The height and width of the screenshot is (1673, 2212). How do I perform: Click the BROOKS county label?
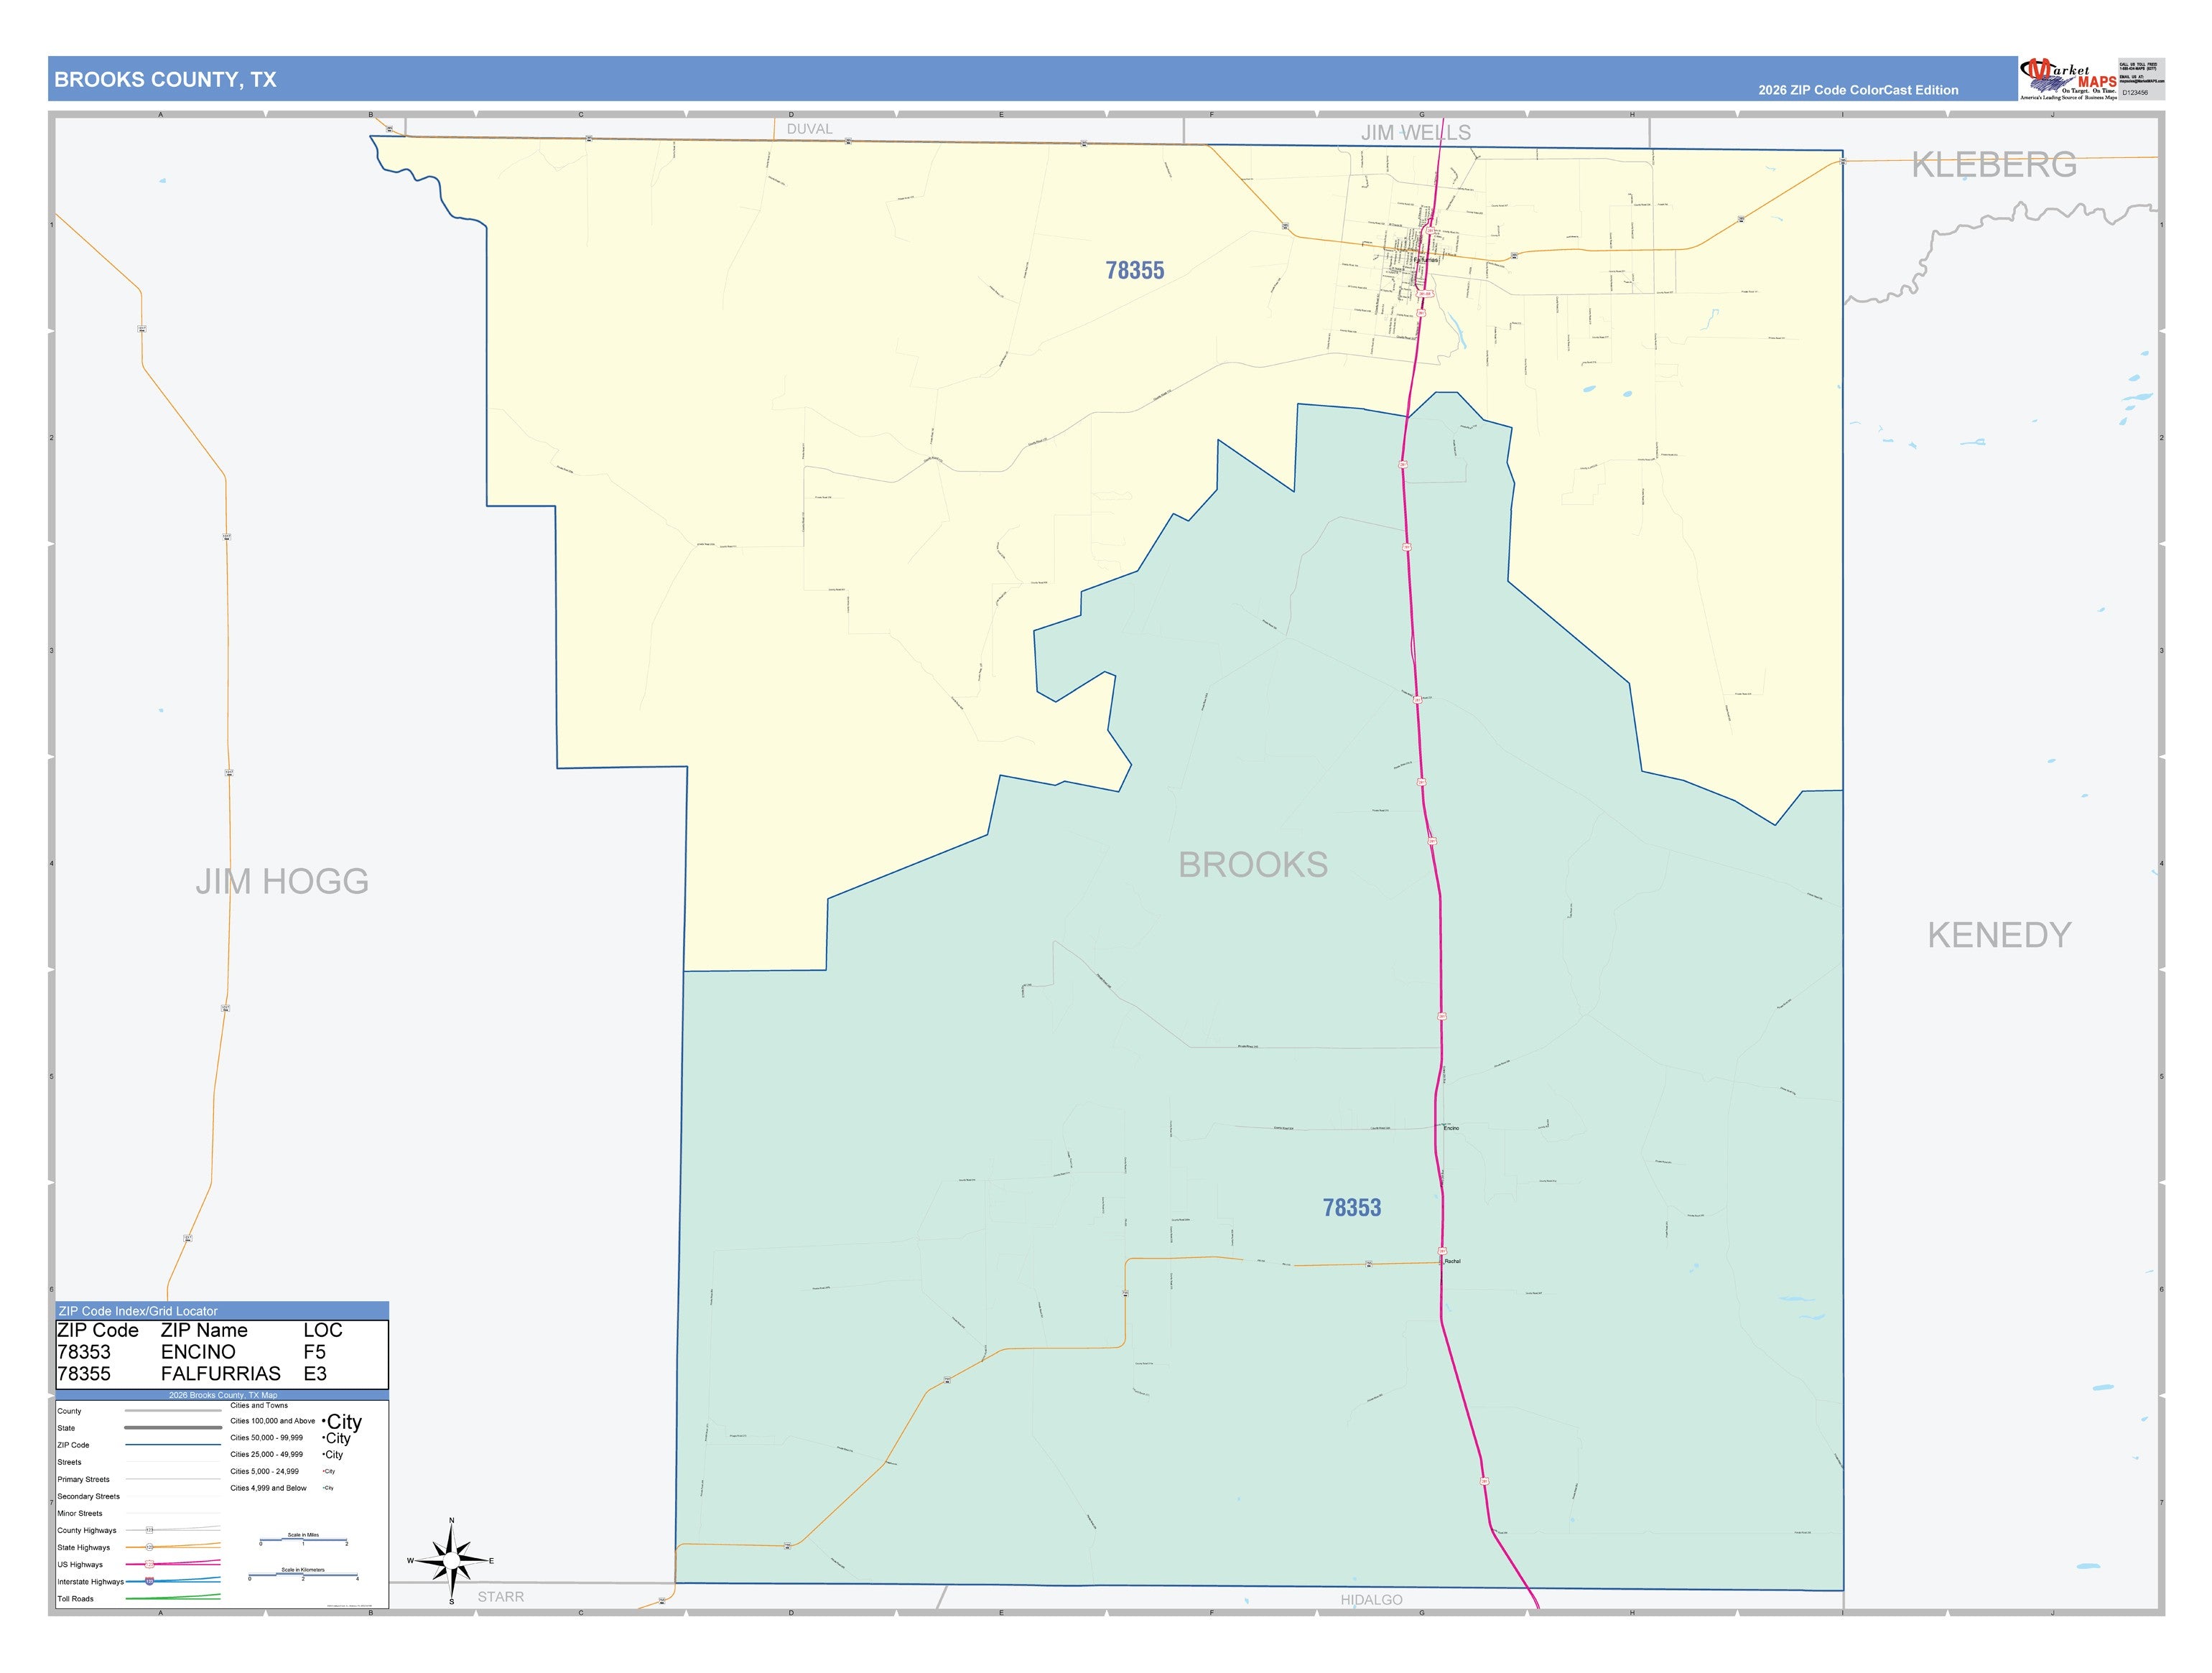click(x=1253, y=865)
